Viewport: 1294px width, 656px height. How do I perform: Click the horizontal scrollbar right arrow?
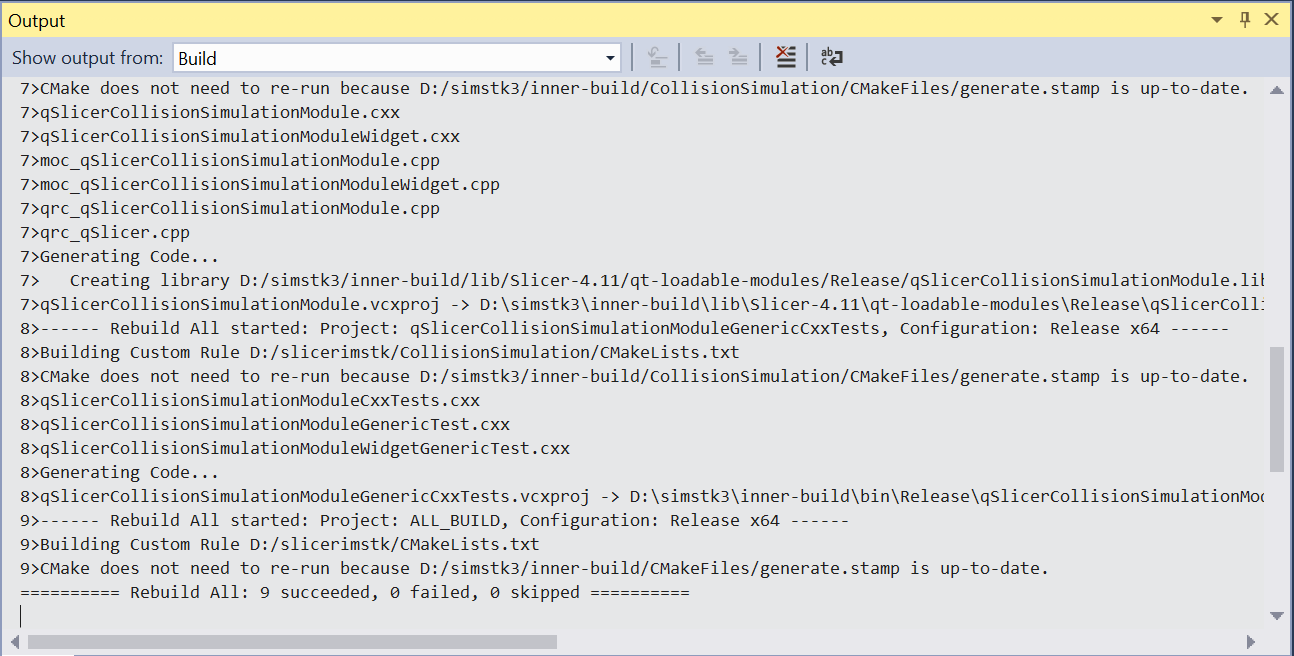[x=1250, y=641]
